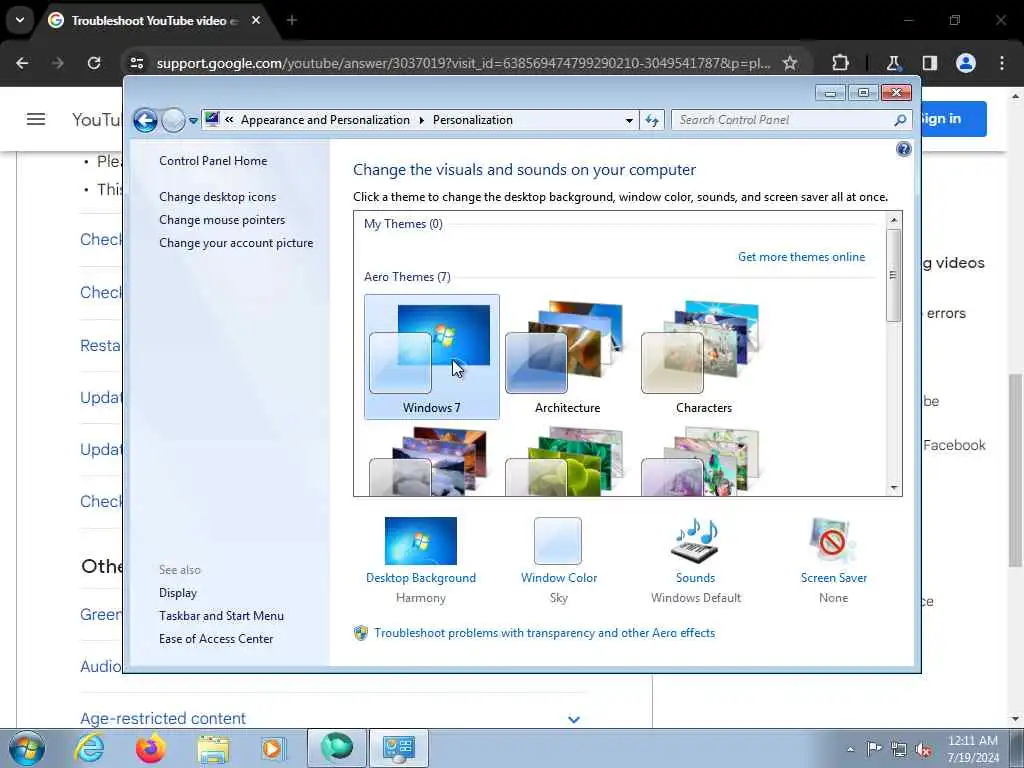Refresh the Control Panel address bar
The width and height of the screenshot is (1024, 768).
(x=652, y=120)
